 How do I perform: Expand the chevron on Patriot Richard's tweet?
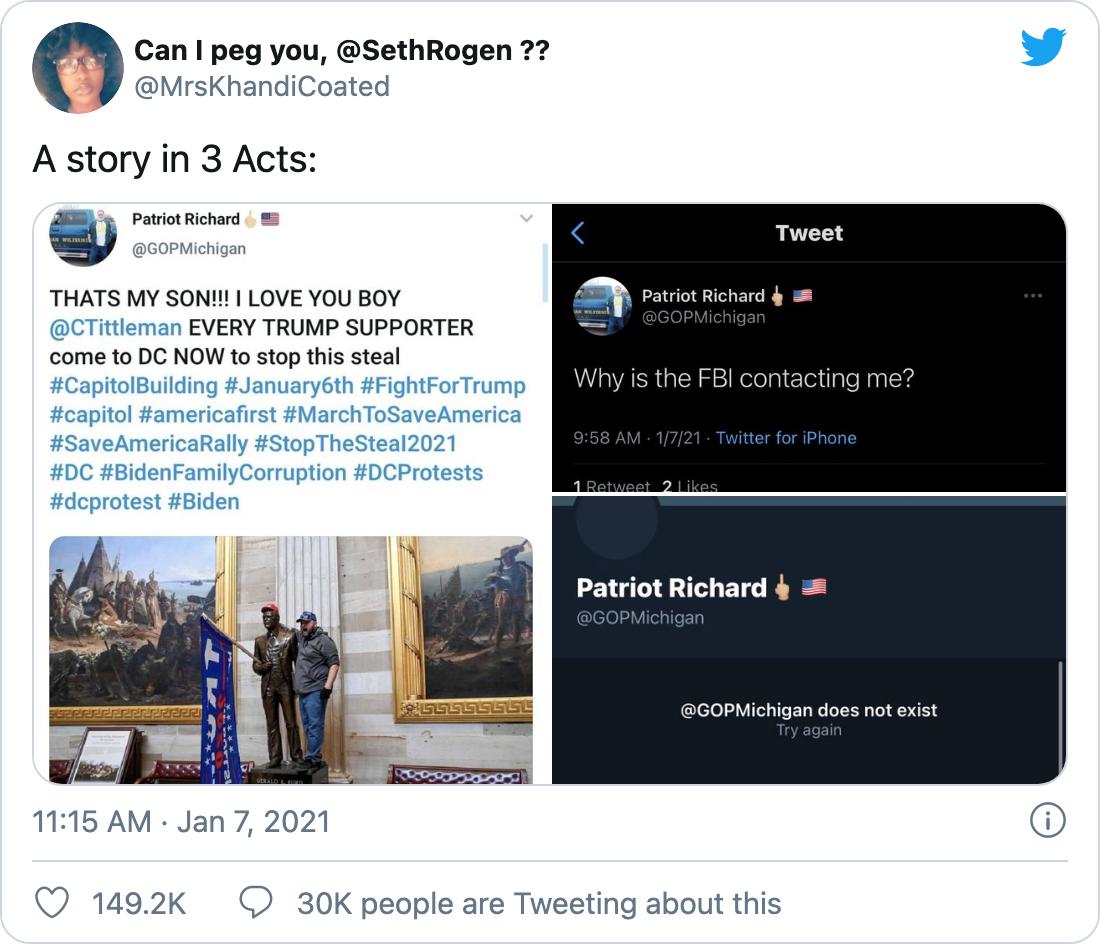point(527,219)
